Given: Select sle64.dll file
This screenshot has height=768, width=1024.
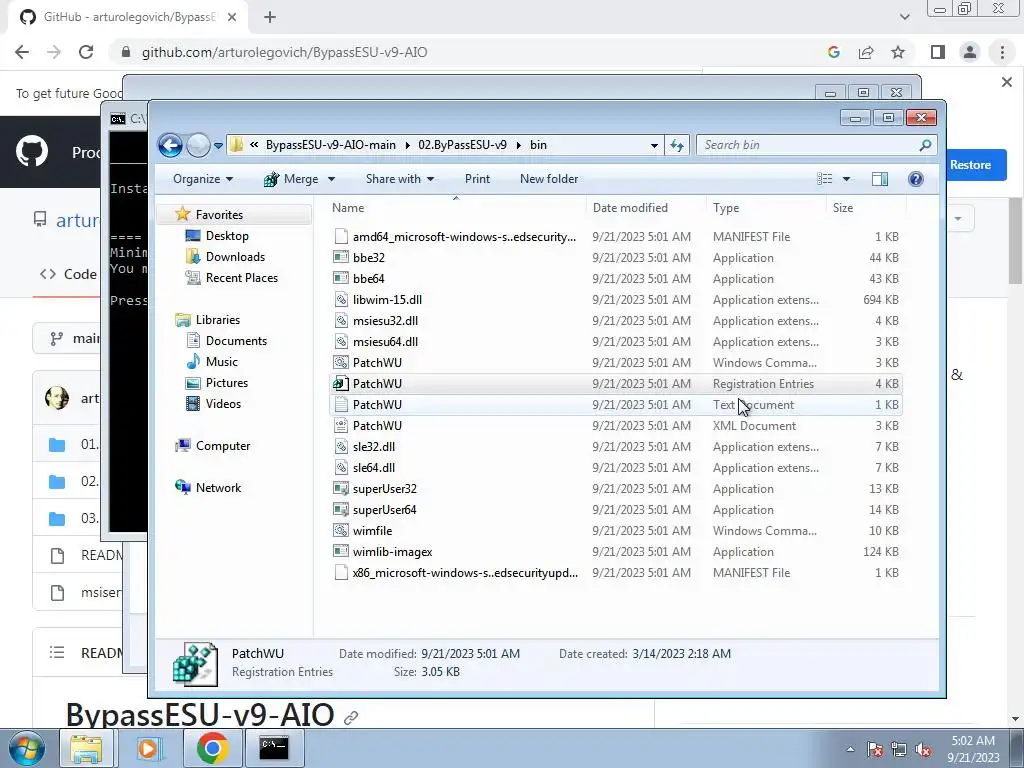Looking at the screenshot, I should (x=616, y=468).
